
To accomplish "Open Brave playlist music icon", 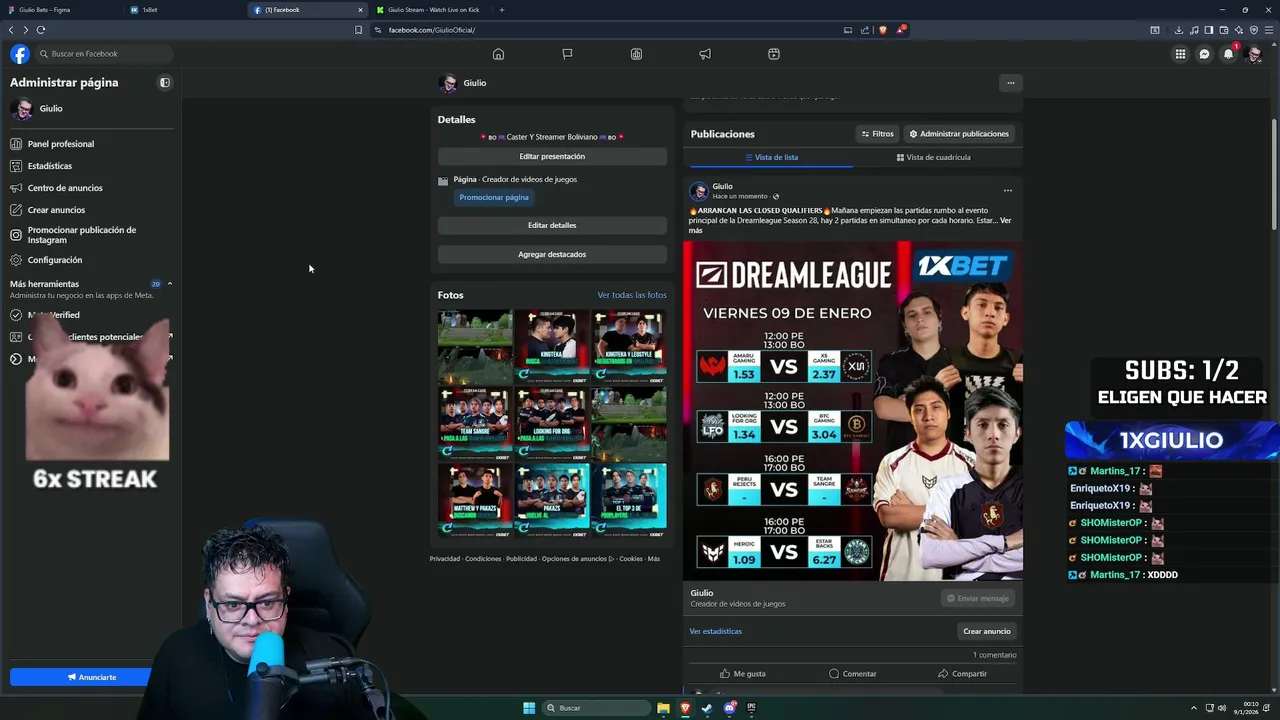I will coord(1194,30).
